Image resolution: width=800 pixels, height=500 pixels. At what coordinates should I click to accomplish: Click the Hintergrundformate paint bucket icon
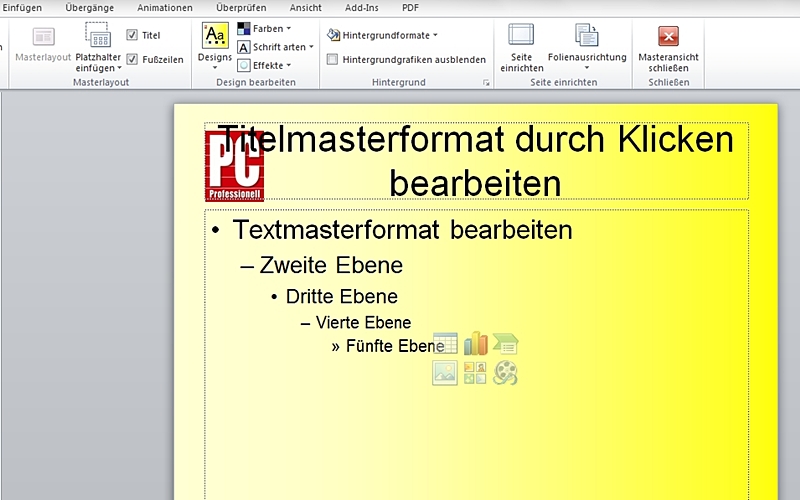[x=333, y=35]
